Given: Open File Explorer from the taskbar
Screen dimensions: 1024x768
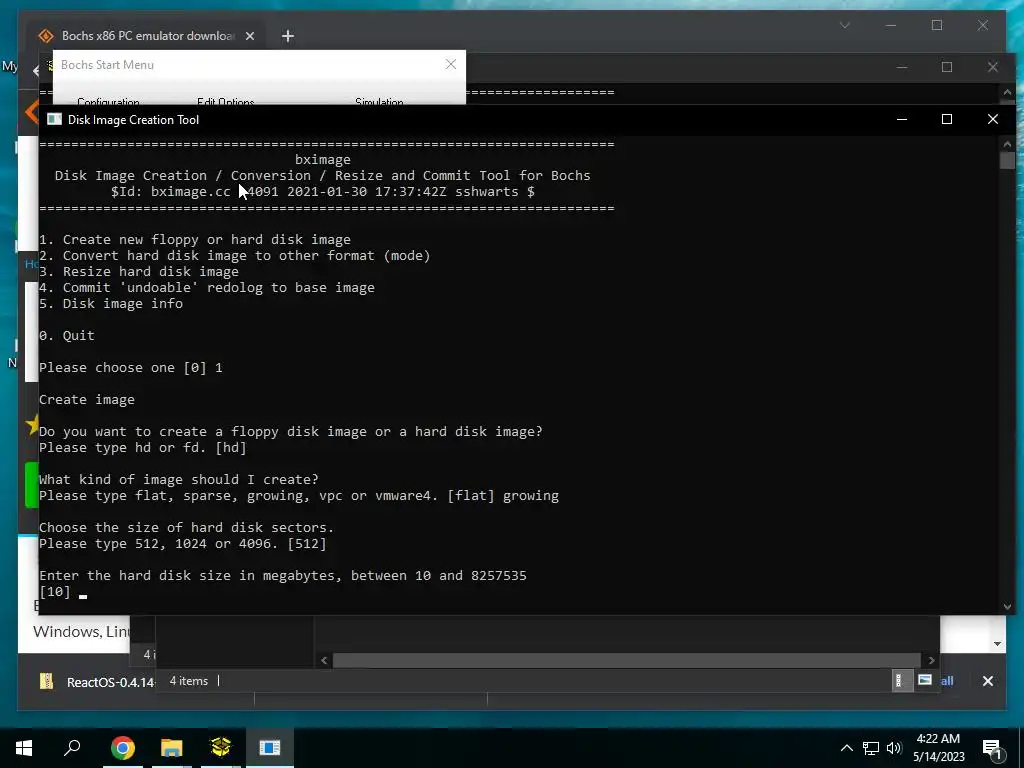Looking at the screenshot, I should (x=172, y=747).
